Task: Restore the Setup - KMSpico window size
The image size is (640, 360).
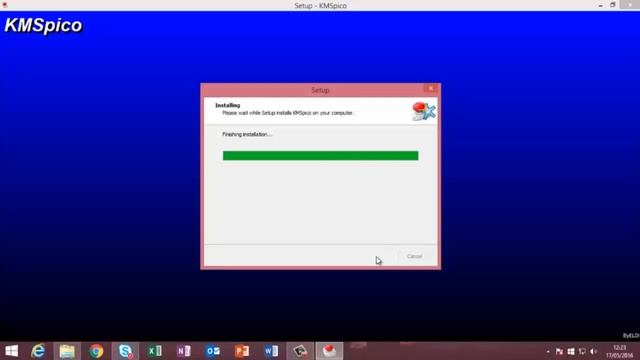Action: [613, 5]
